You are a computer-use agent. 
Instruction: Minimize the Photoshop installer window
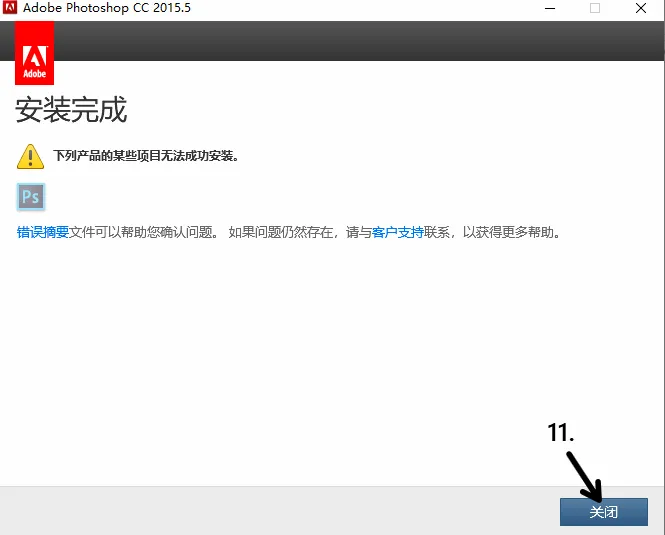(x=550, y=8)
